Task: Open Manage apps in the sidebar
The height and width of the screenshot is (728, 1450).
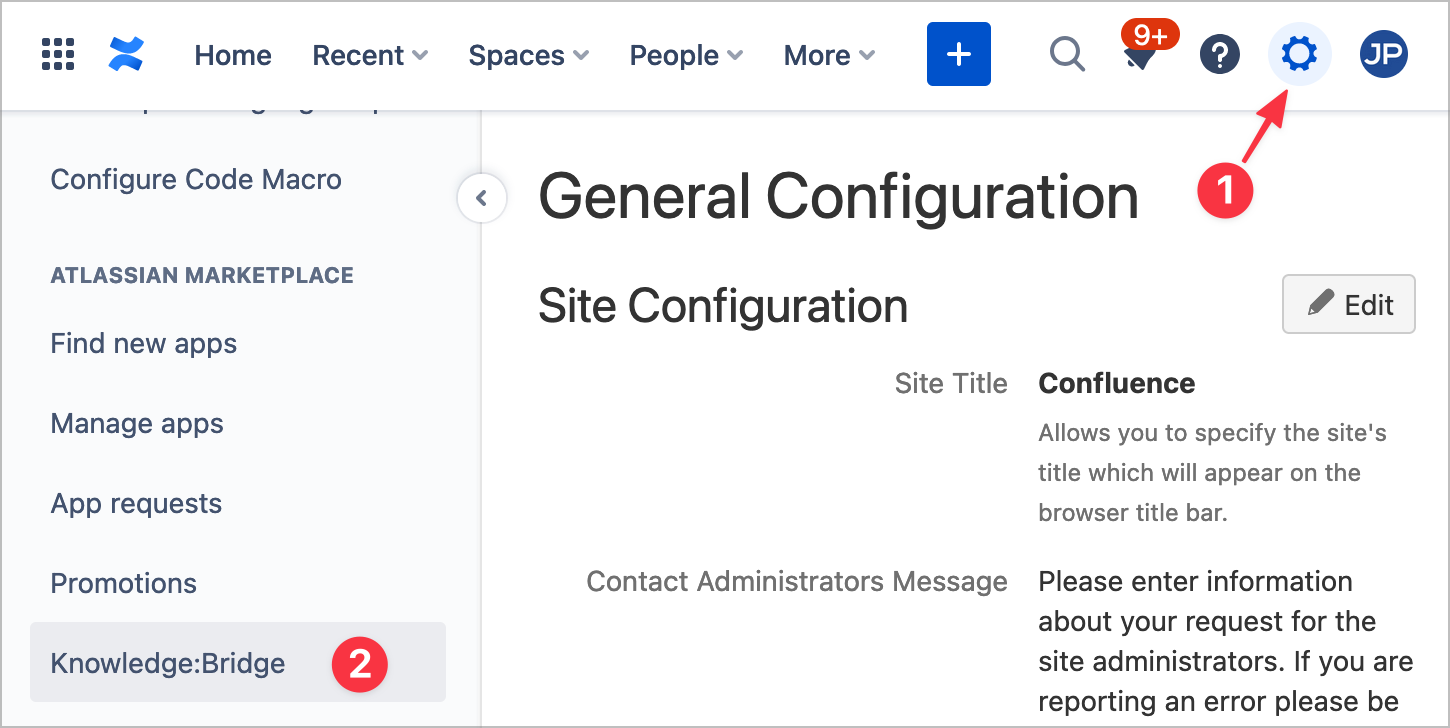Action: pos(137,424)
